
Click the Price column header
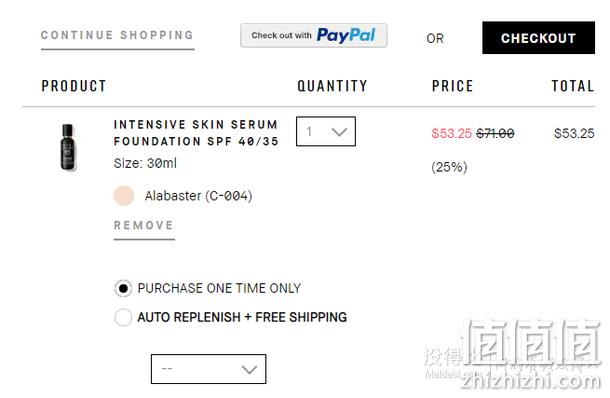click(x=453, y=86)
